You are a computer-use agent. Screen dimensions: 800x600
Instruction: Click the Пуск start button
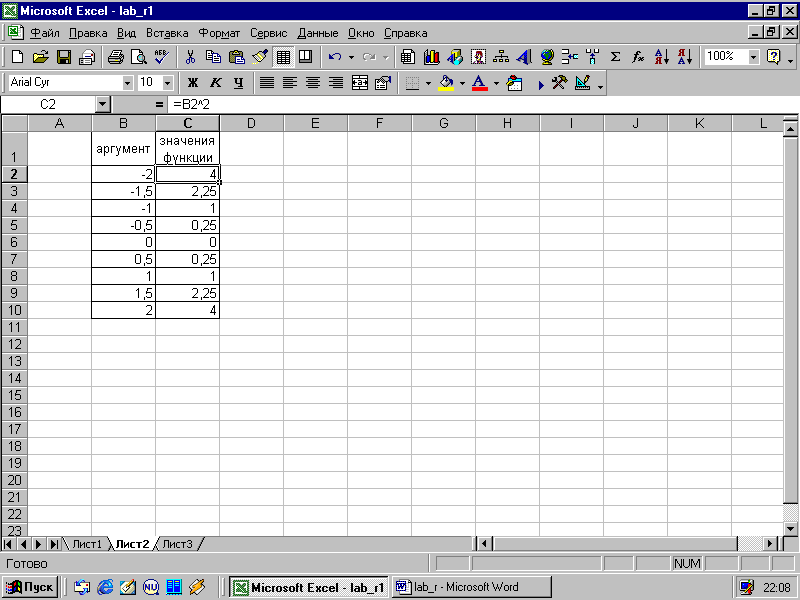(30, 587)
